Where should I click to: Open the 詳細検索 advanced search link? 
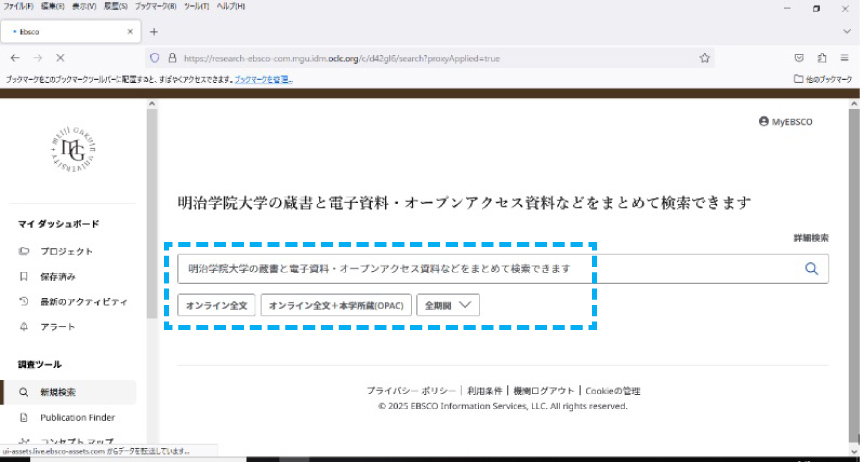(810, 239)
